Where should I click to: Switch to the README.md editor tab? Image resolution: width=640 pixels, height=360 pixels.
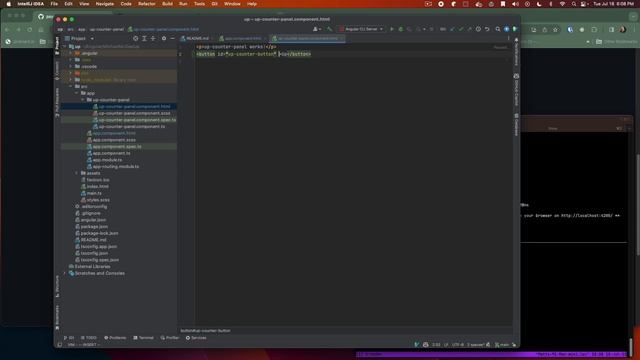tap(197, 38)
